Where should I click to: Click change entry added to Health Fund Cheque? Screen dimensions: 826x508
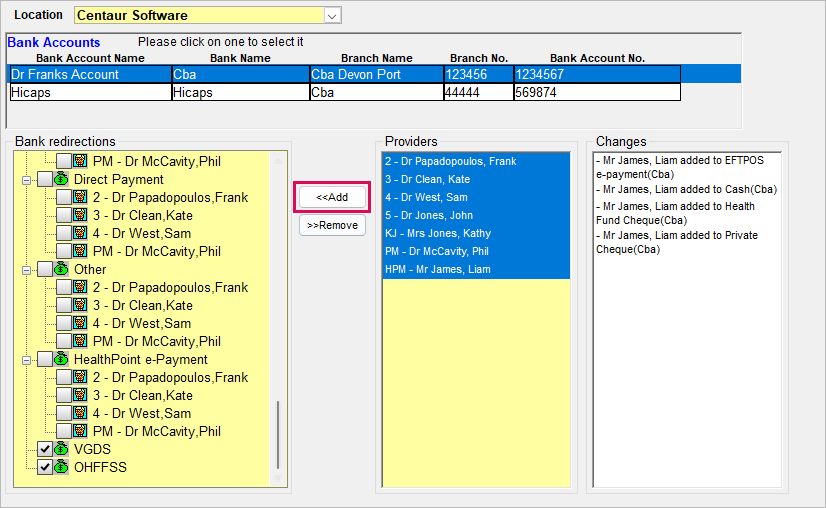click(675, 213)
